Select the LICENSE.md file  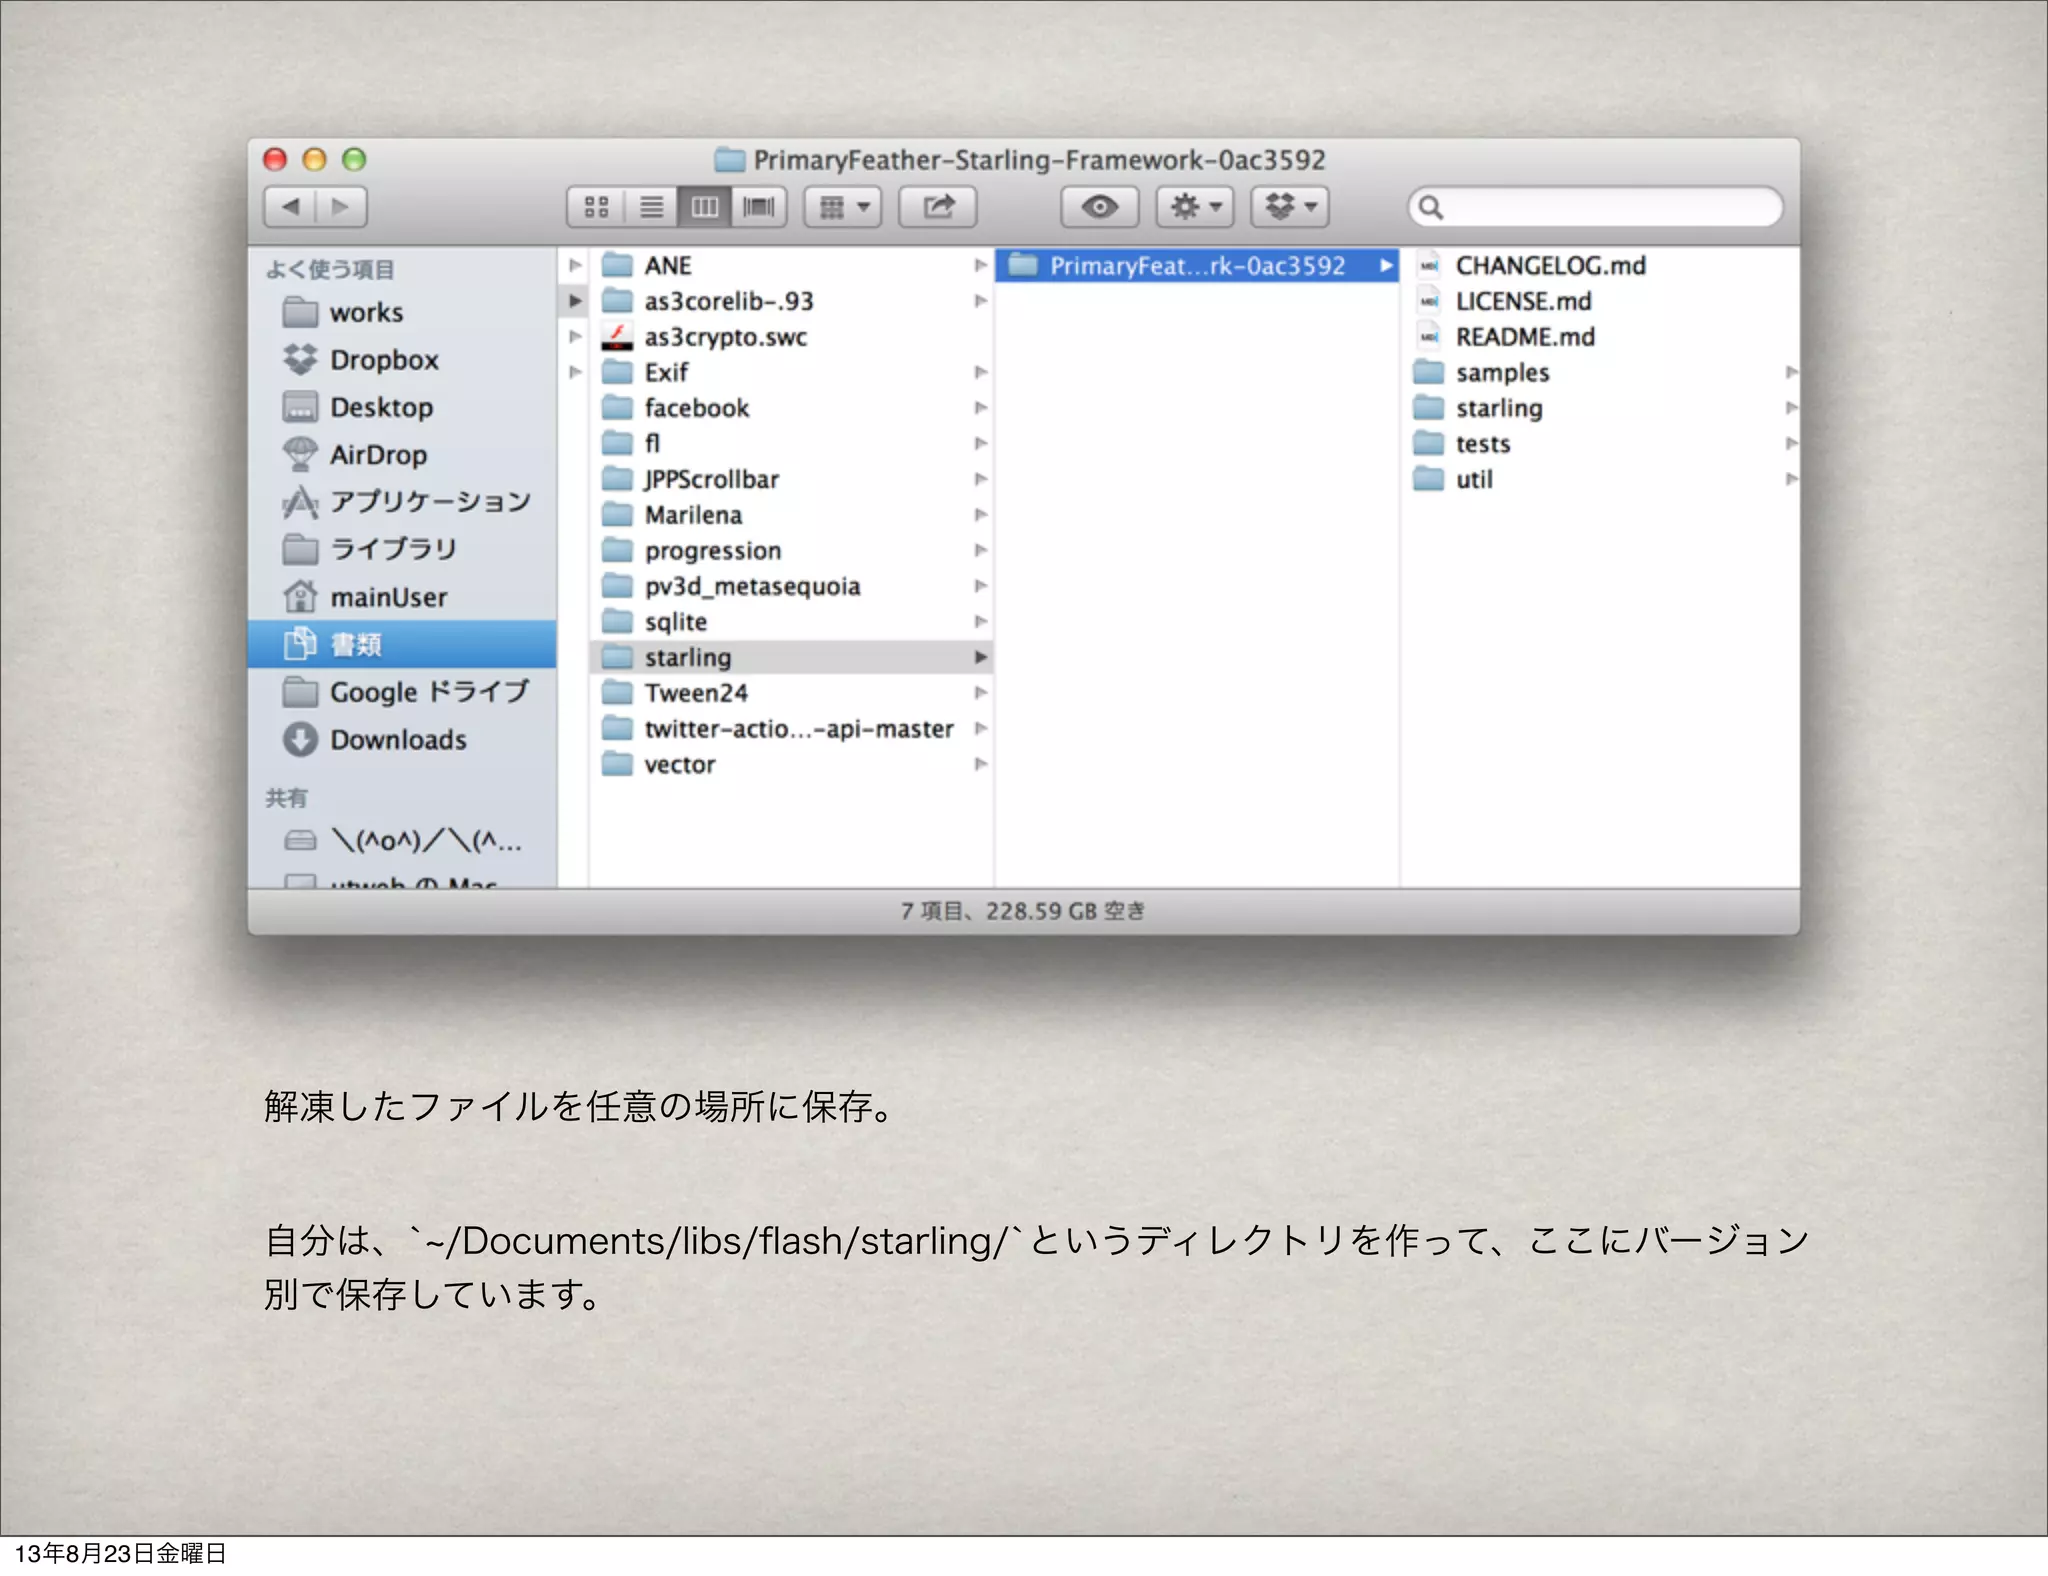(x=1600, y=301)
